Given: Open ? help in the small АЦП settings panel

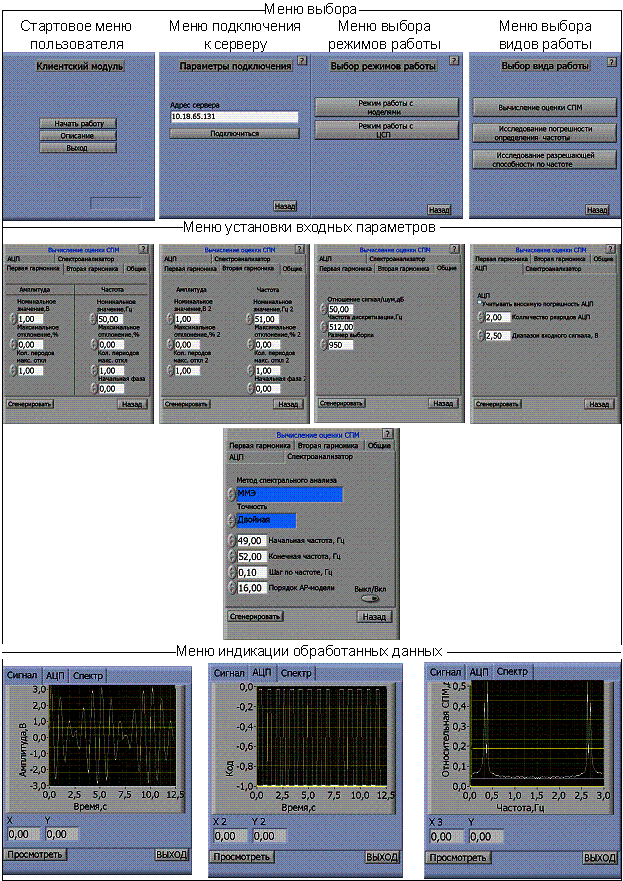Looking at the screenshot, I should (611, 249).
